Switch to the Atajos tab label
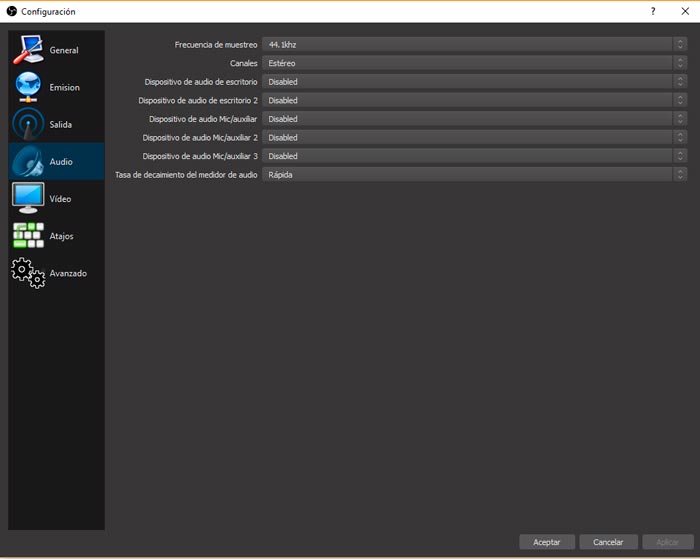 [62, 236]
